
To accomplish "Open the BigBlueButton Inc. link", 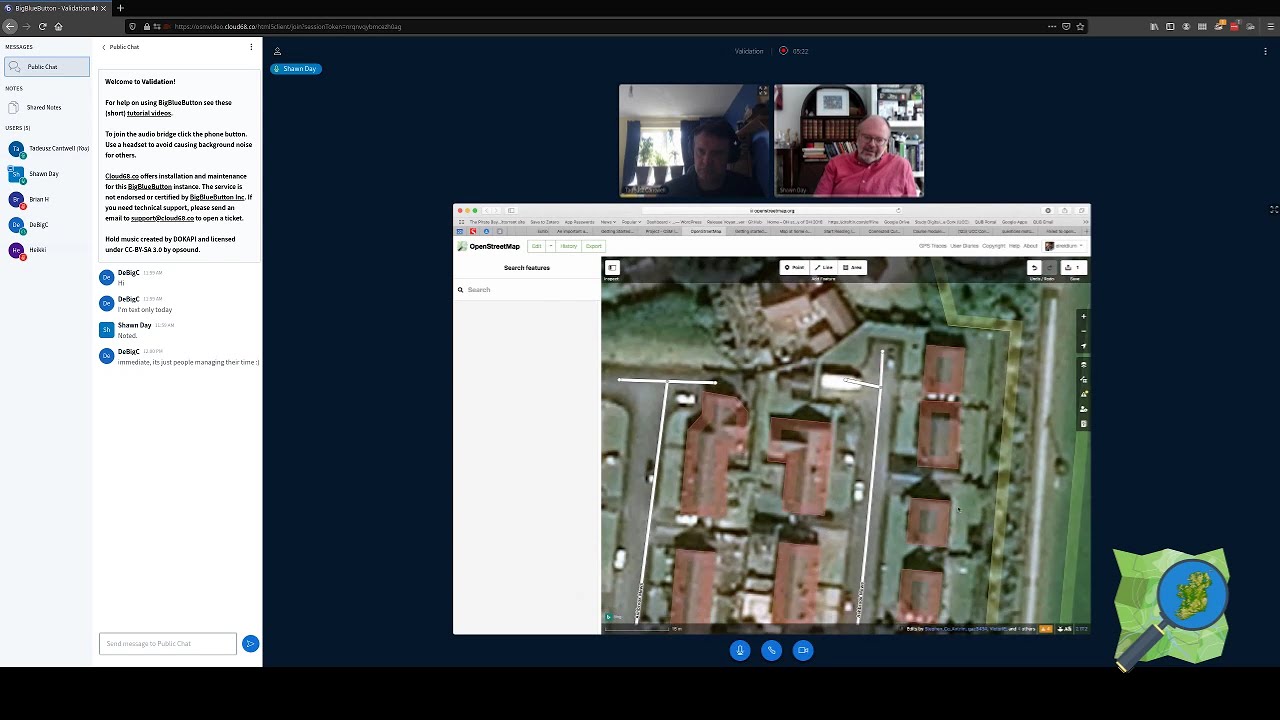I will coord(217,197).
